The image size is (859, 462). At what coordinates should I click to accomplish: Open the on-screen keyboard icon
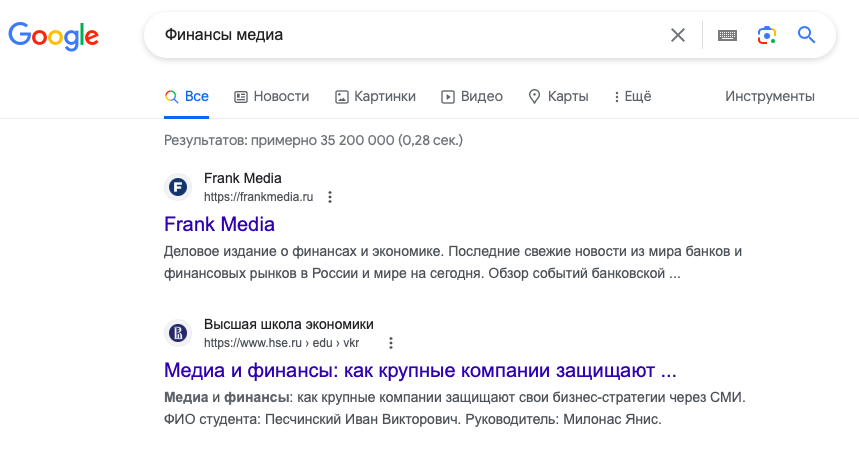point(727,36)
